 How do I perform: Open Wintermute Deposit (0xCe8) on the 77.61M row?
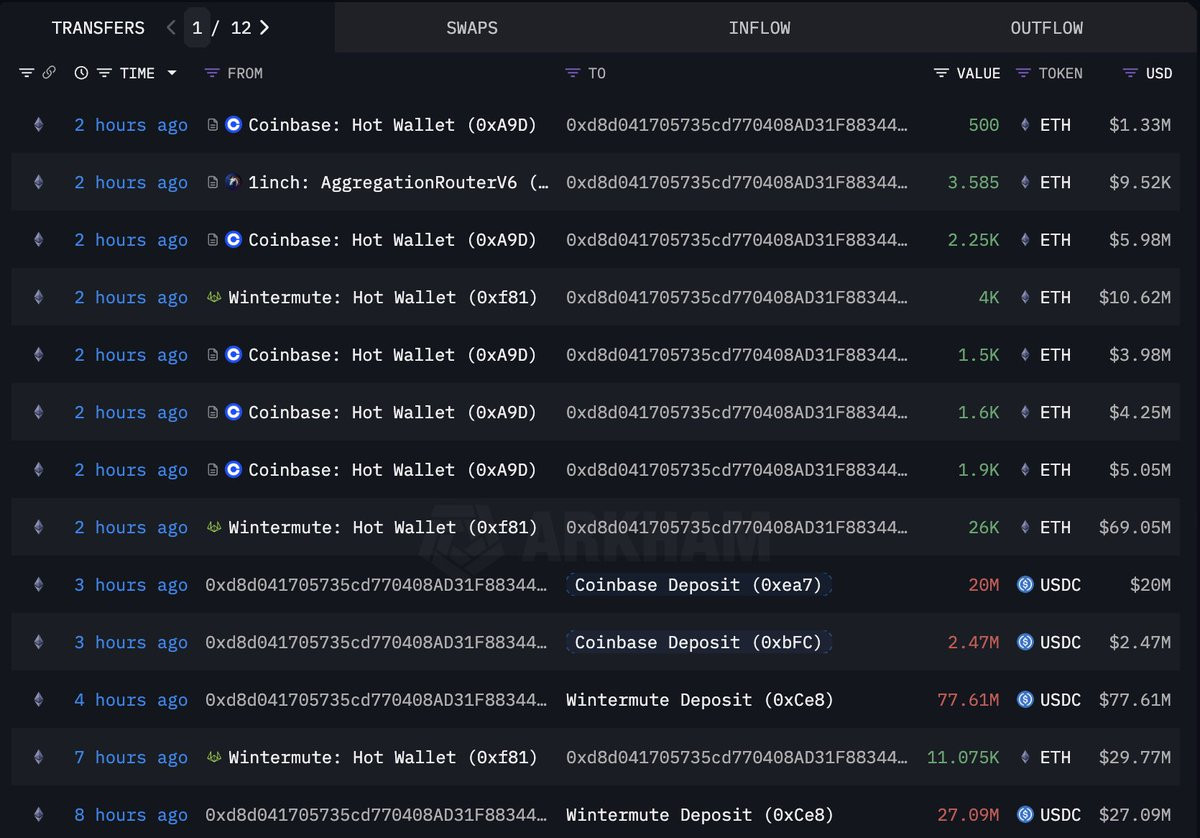coord(700,700)
